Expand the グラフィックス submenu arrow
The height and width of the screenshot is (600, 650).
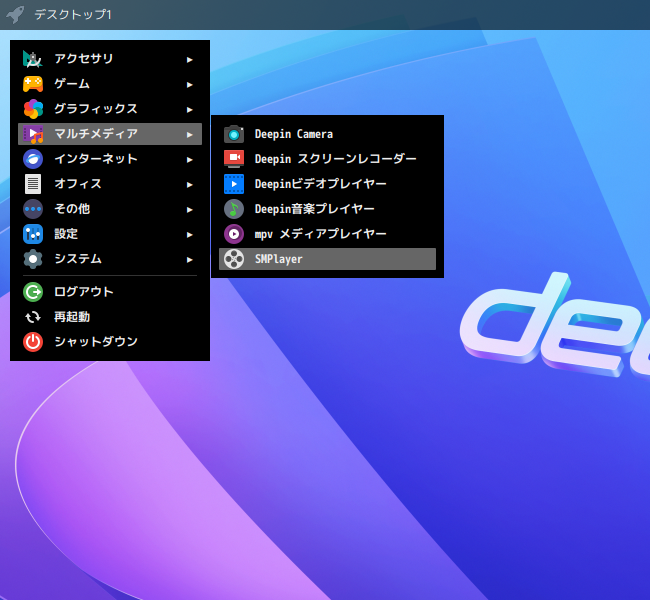pyautogui.click(x=189, y=109)
